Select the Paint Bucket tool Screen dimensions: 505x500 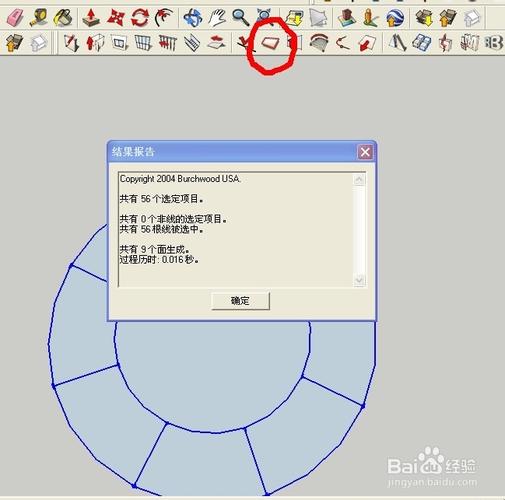click(x=63, y=17)
